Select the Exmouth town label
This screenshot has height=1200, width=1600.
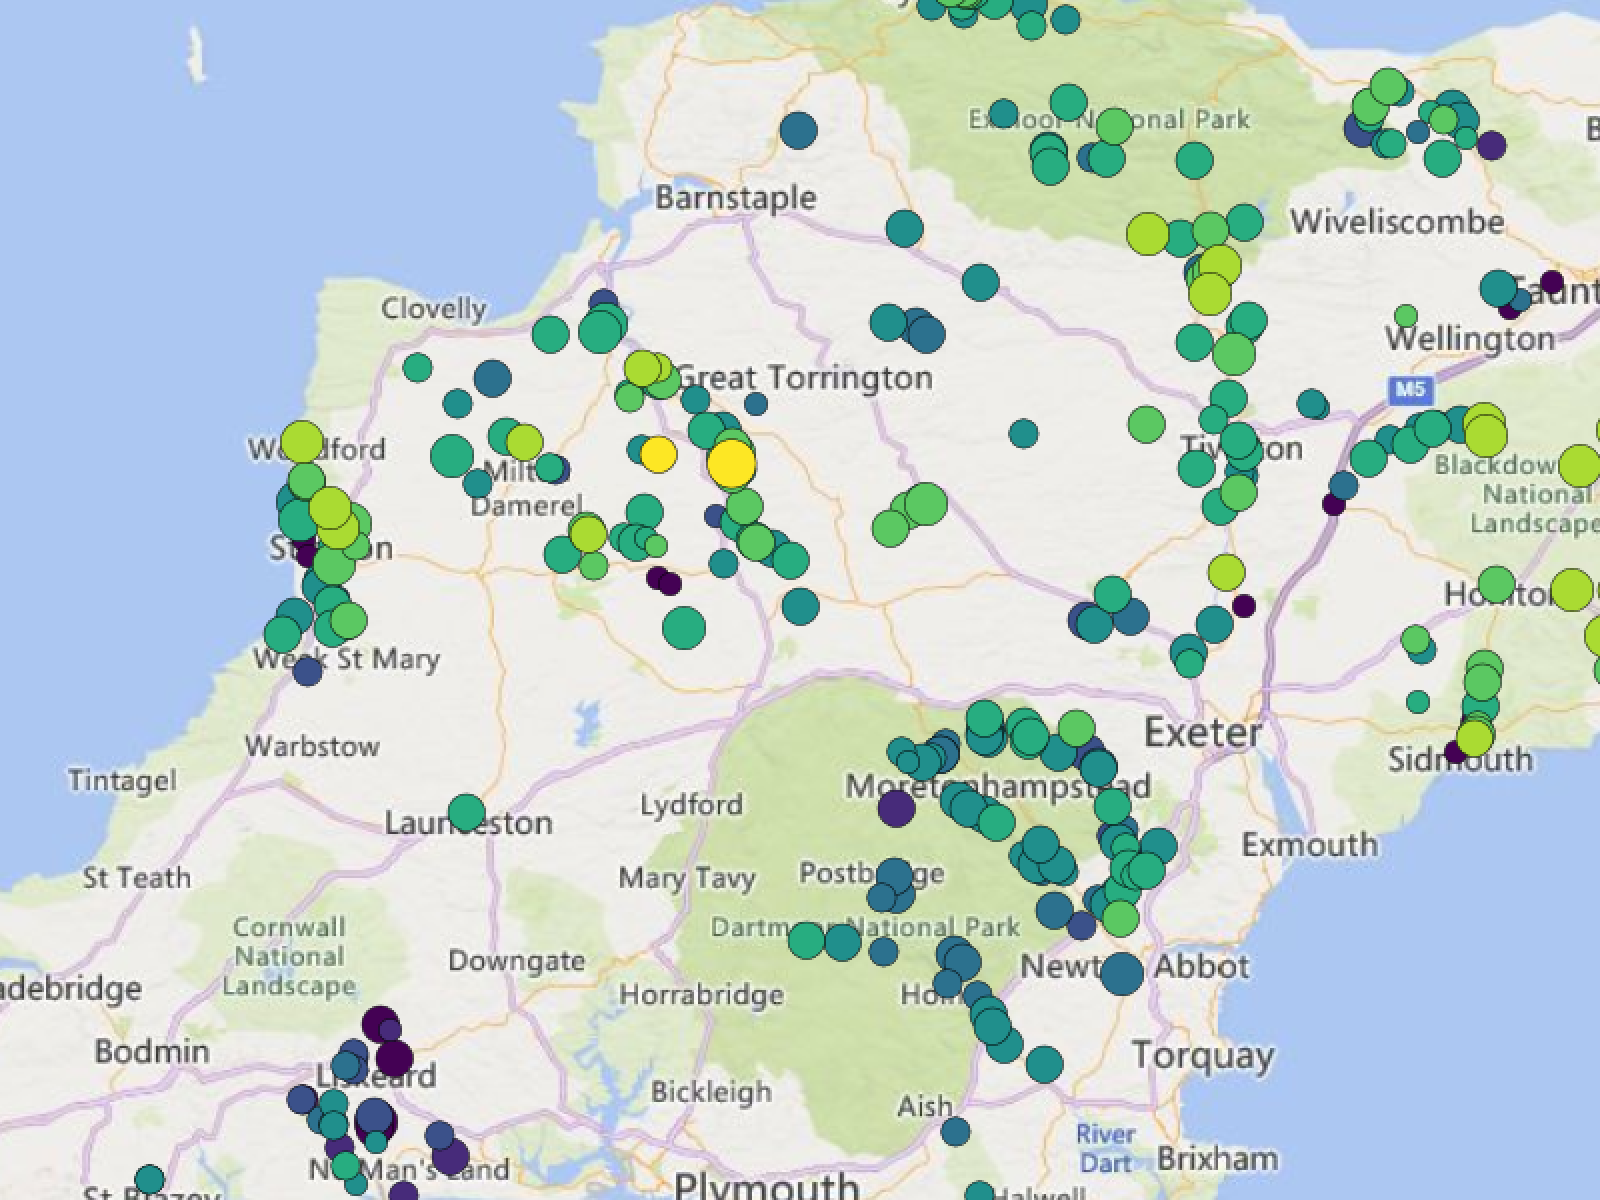click(x=1309, y=845)
